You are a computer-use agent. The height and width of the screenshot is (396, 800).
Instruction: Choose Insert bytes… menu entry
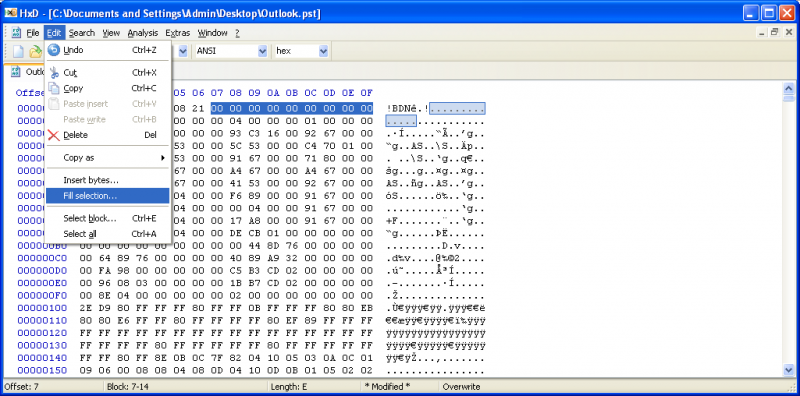pos(108,180)
